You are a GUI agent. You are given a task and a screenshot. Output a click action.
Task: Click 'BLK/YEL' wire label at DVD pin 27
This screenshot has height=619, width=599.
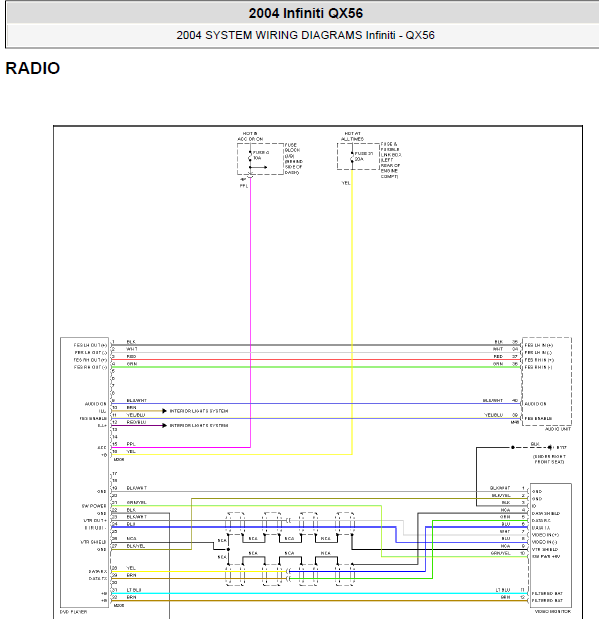pos(135,546)
